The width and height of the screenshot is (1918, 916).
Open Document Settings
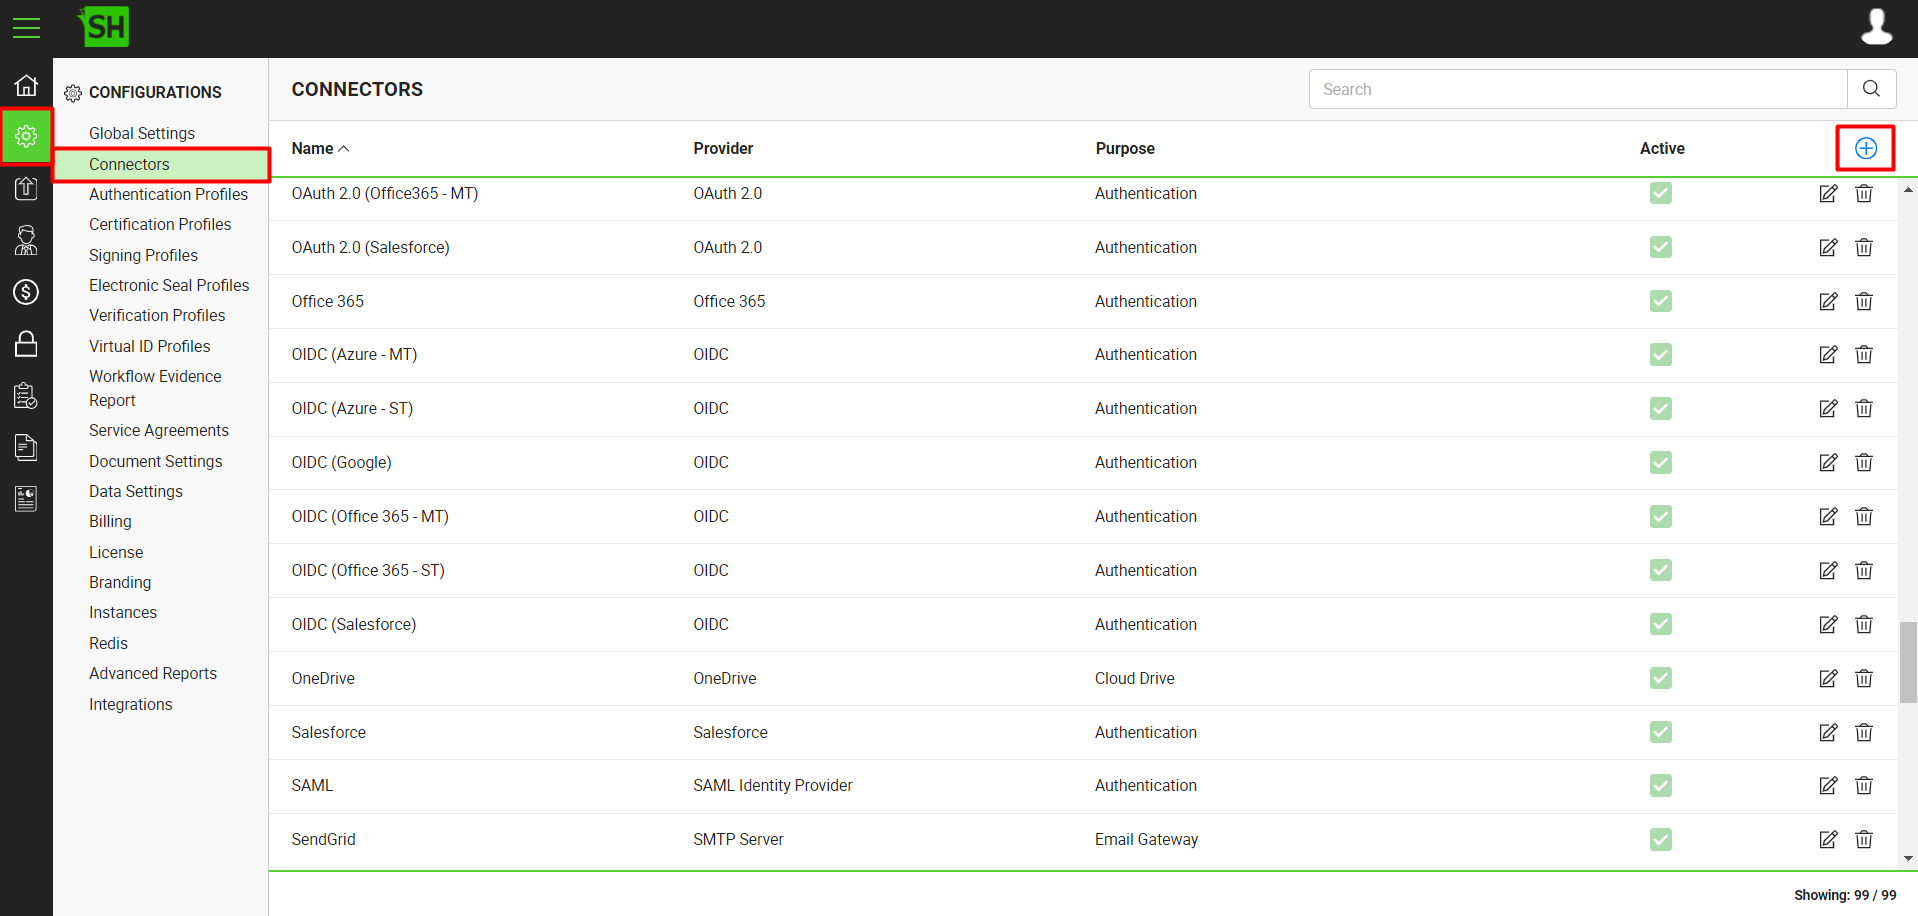click(156, 461)
